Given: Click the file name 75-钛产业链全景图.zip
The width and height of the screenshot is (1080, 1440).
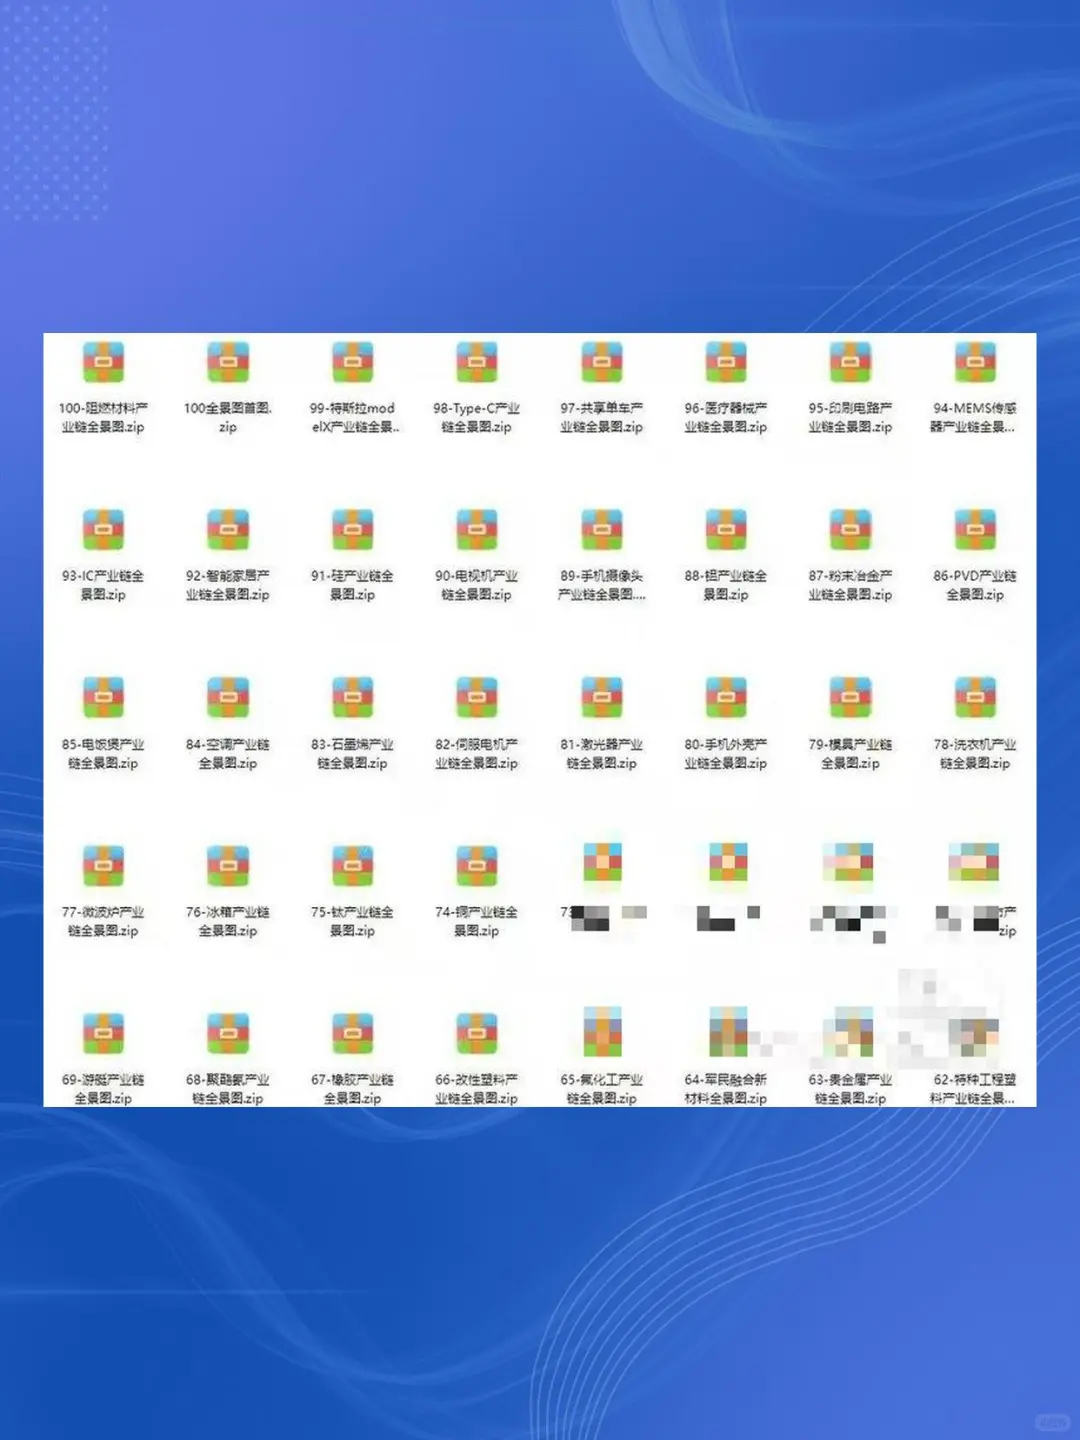Looking at the screenshot, I should (x=353, y=921).
